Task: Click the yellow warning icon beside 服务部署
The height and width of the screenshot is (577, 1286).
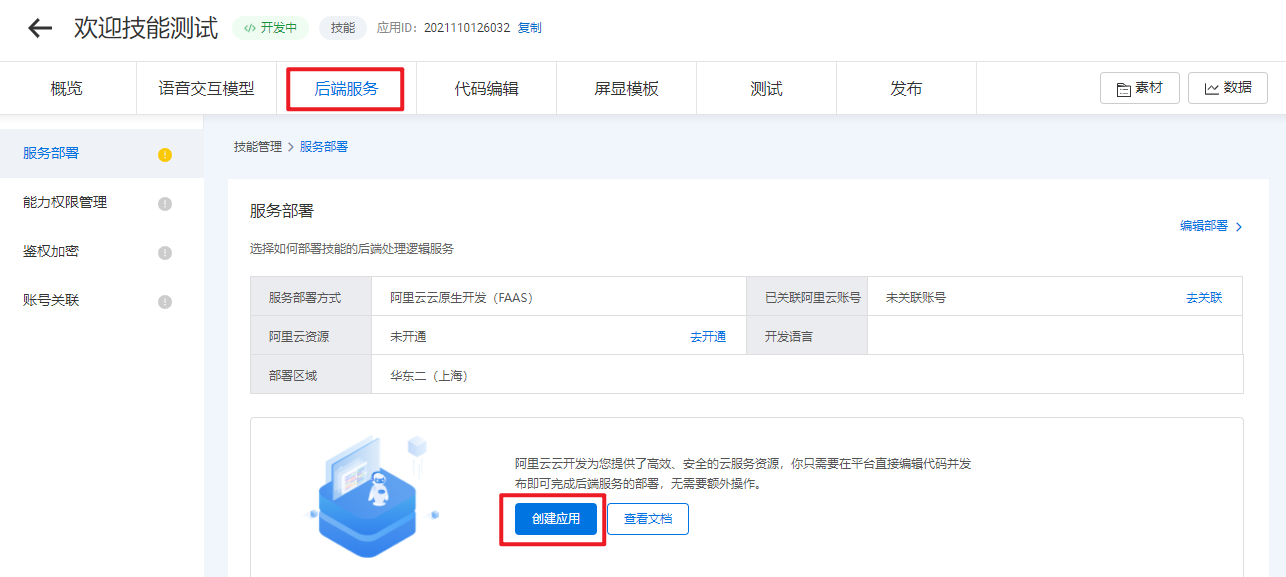Action: point(165,155)
